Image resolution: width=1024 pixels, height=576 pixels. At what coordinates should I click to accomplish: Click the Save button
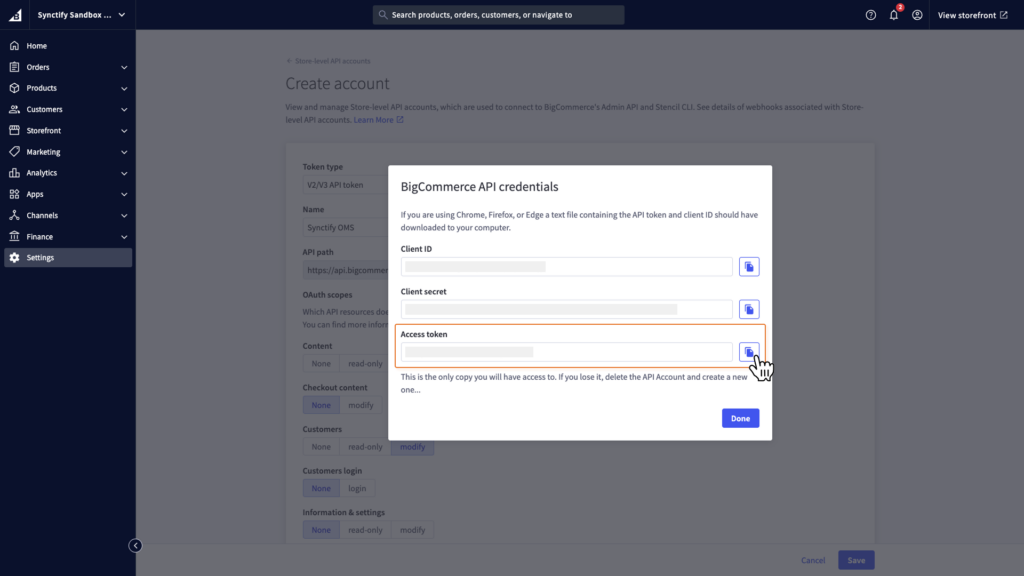coord(856,560)
